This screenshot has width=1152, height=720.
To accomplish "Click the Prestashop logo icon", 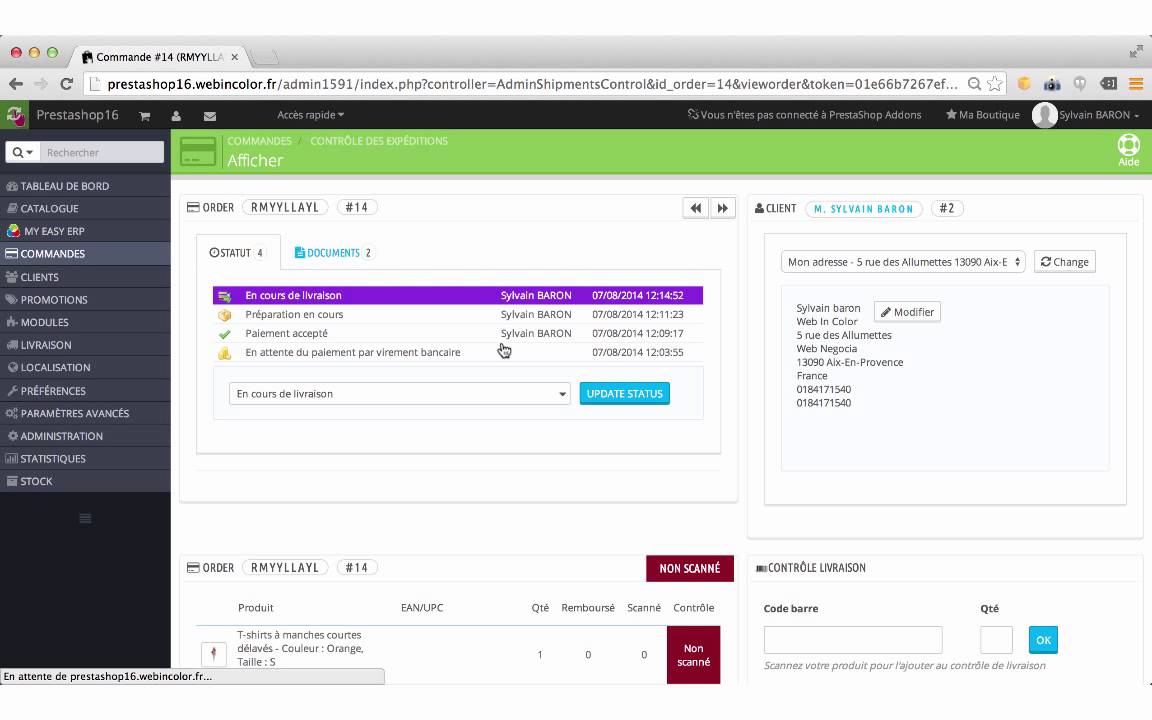I will pos(15,115).
